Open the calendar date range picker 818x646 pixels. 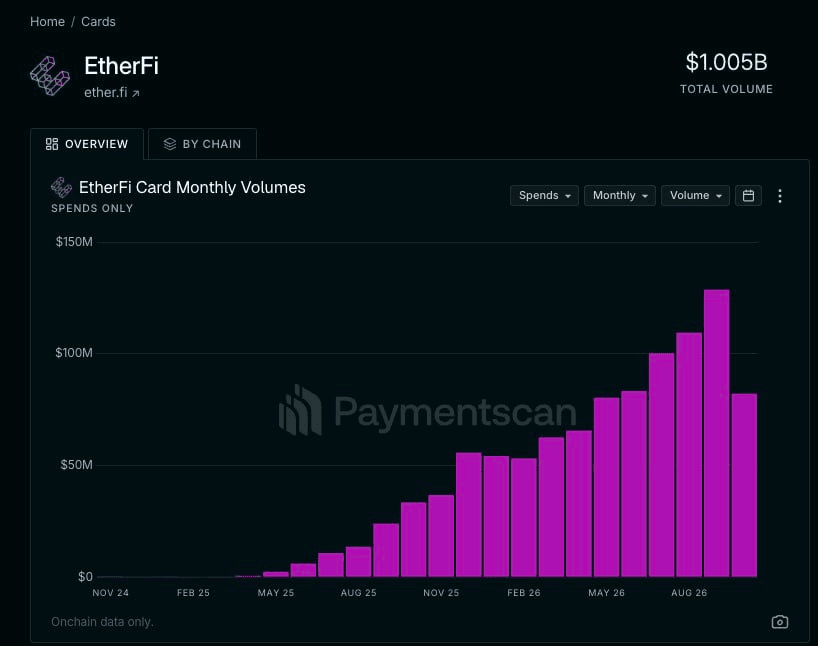[x=748, y=196]
